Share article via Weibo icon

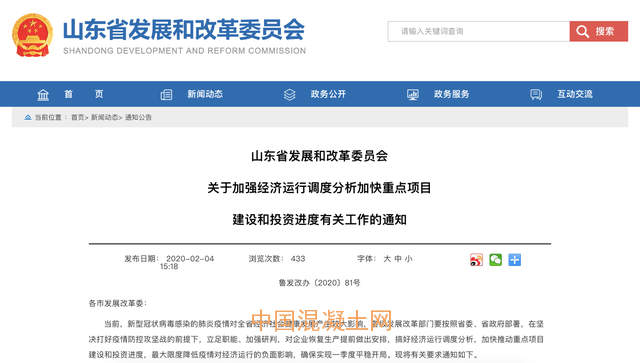pos(476,260)
